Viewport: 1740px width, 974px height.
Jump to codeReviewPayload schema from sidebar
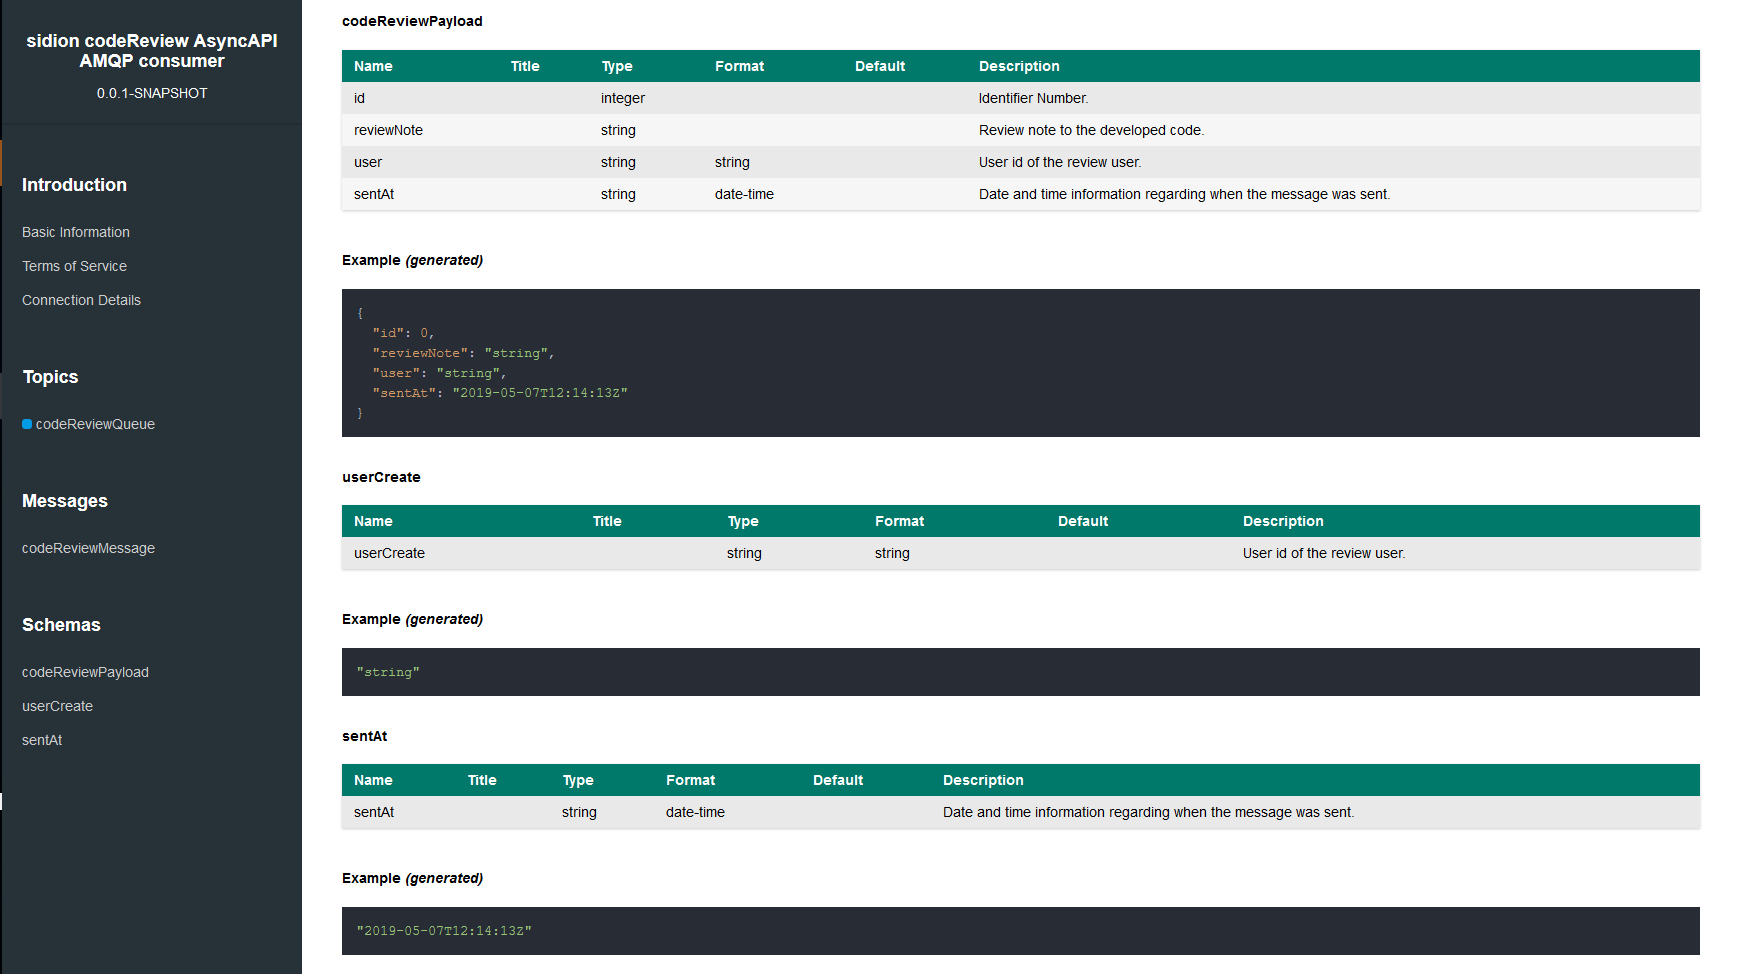pyautogui.click(x=85, y=672)
